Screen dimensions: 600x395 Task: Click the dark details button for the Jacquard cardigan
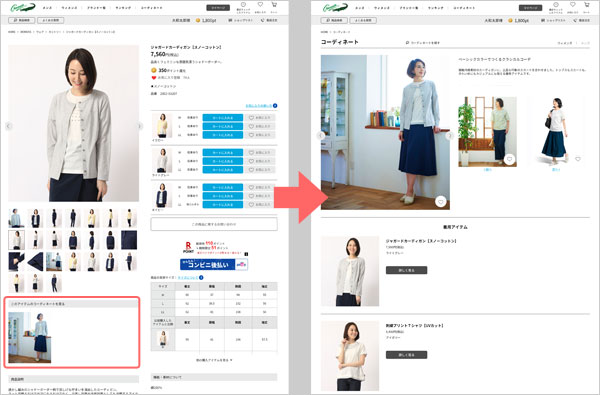[406, 270]
